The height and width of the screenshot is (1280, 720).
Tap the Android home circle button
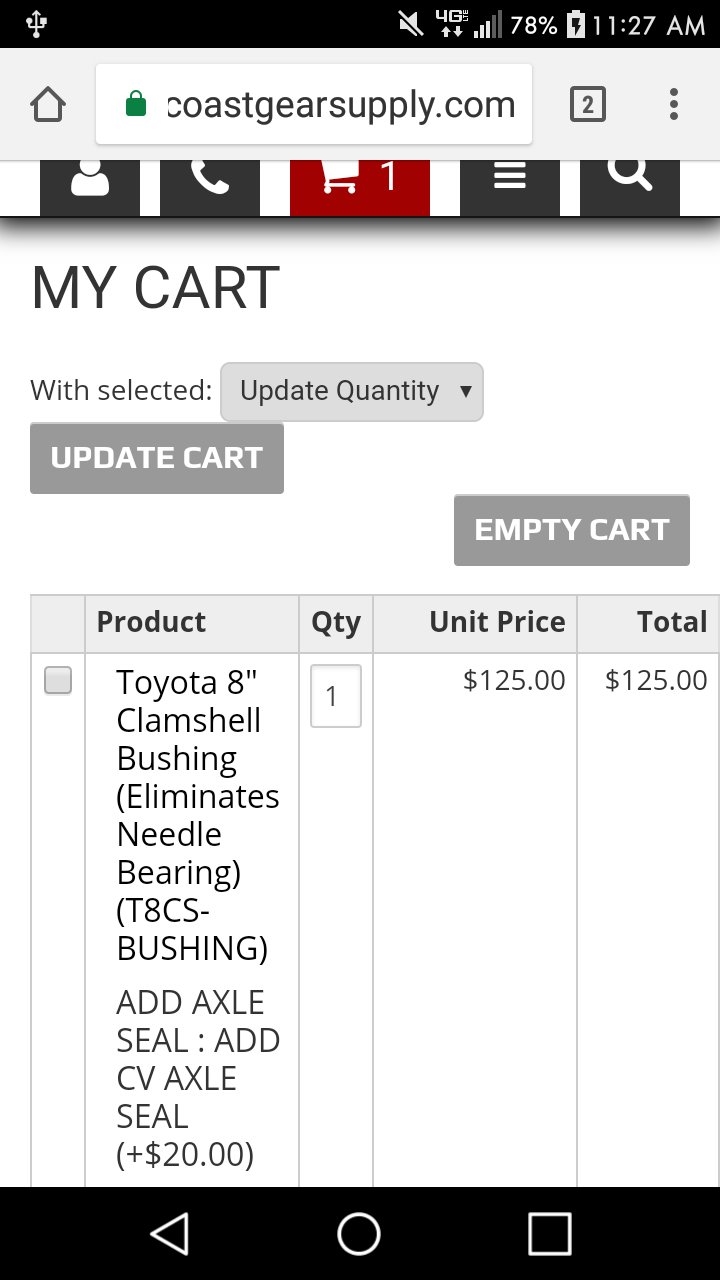(359, 1233)
